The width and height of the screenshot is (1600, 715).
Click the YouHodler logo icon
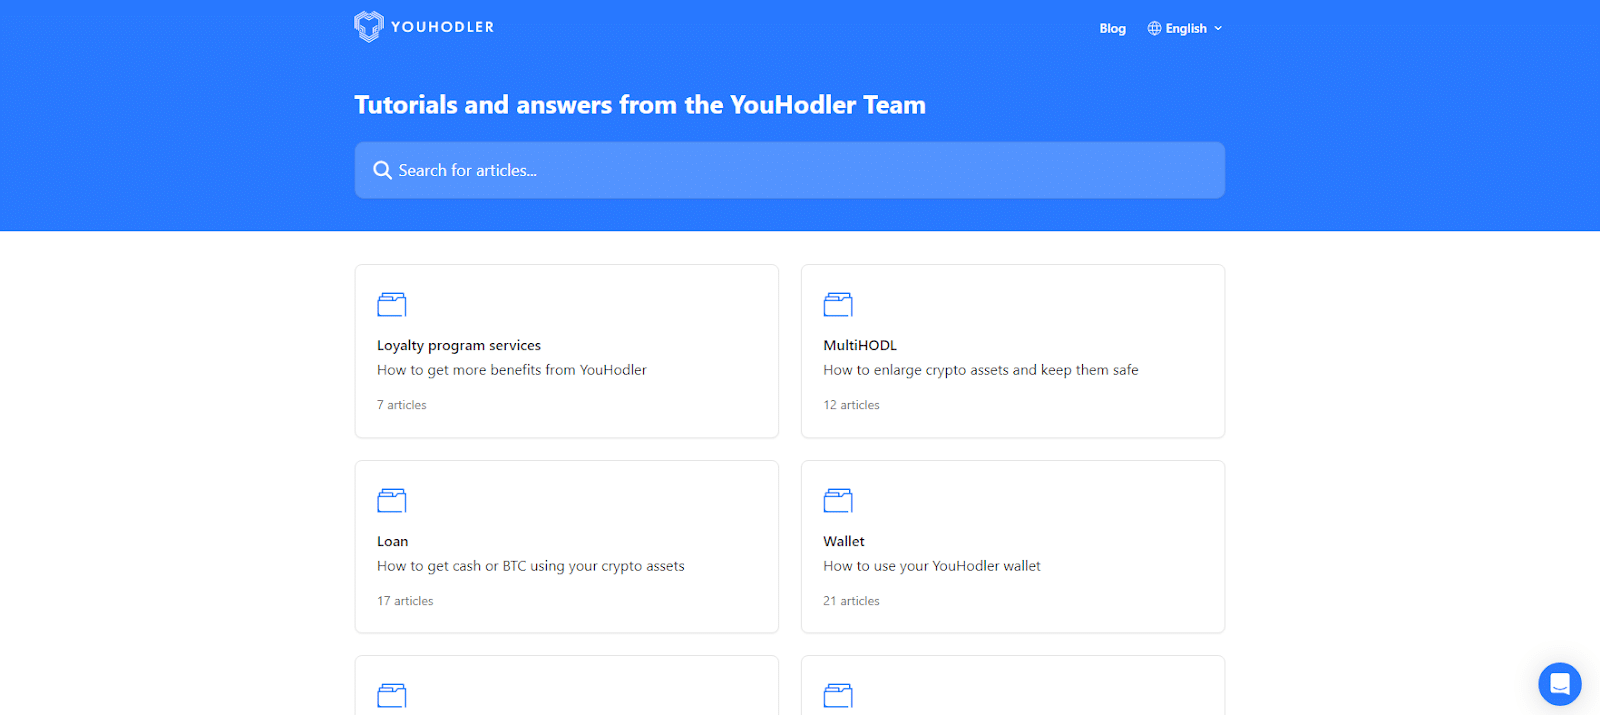coord(368,27)
